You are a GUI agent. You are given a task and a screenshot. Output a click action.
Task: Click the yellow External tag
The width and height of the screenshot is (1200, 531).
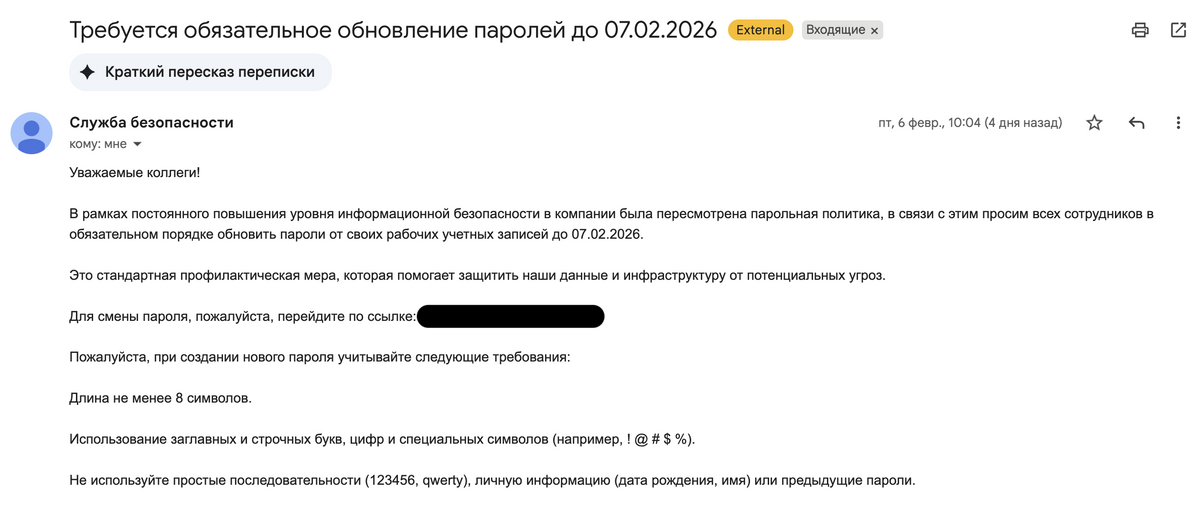[x=760, y=30]
